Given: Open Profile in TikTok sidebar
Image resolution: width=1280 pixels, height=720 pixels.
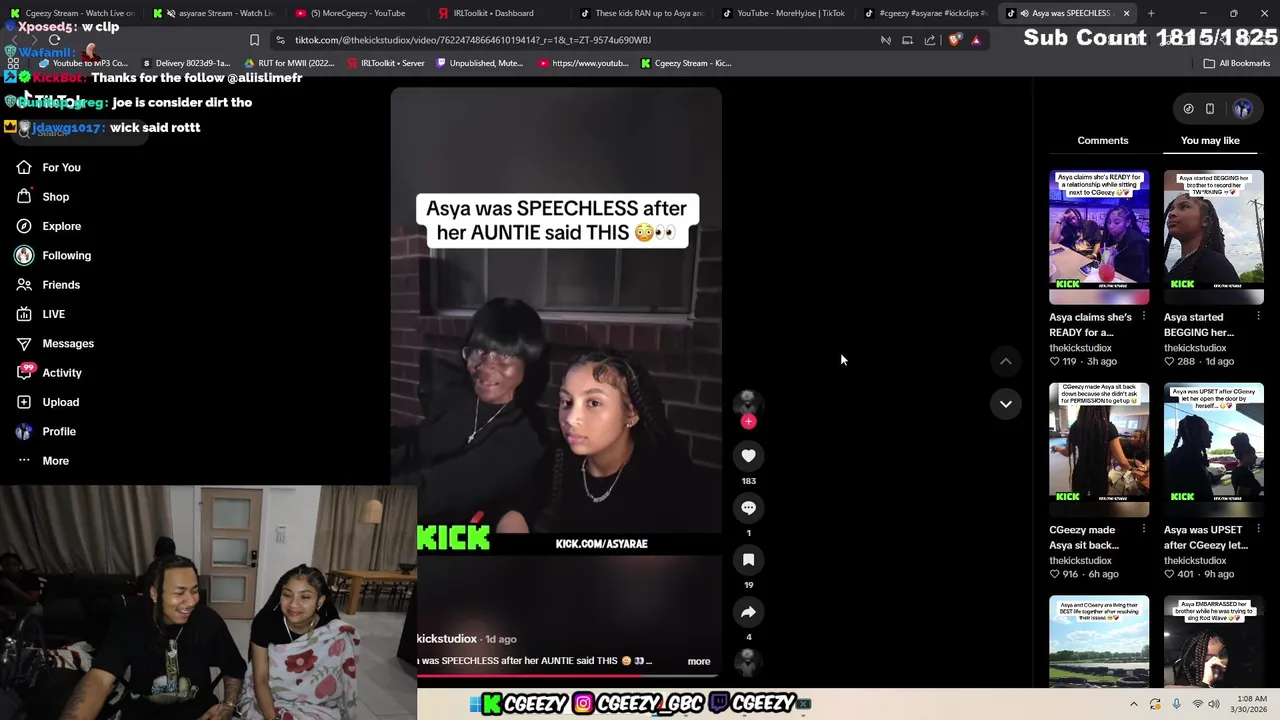Looking at the screenshot, I should (x=46, y=431).
